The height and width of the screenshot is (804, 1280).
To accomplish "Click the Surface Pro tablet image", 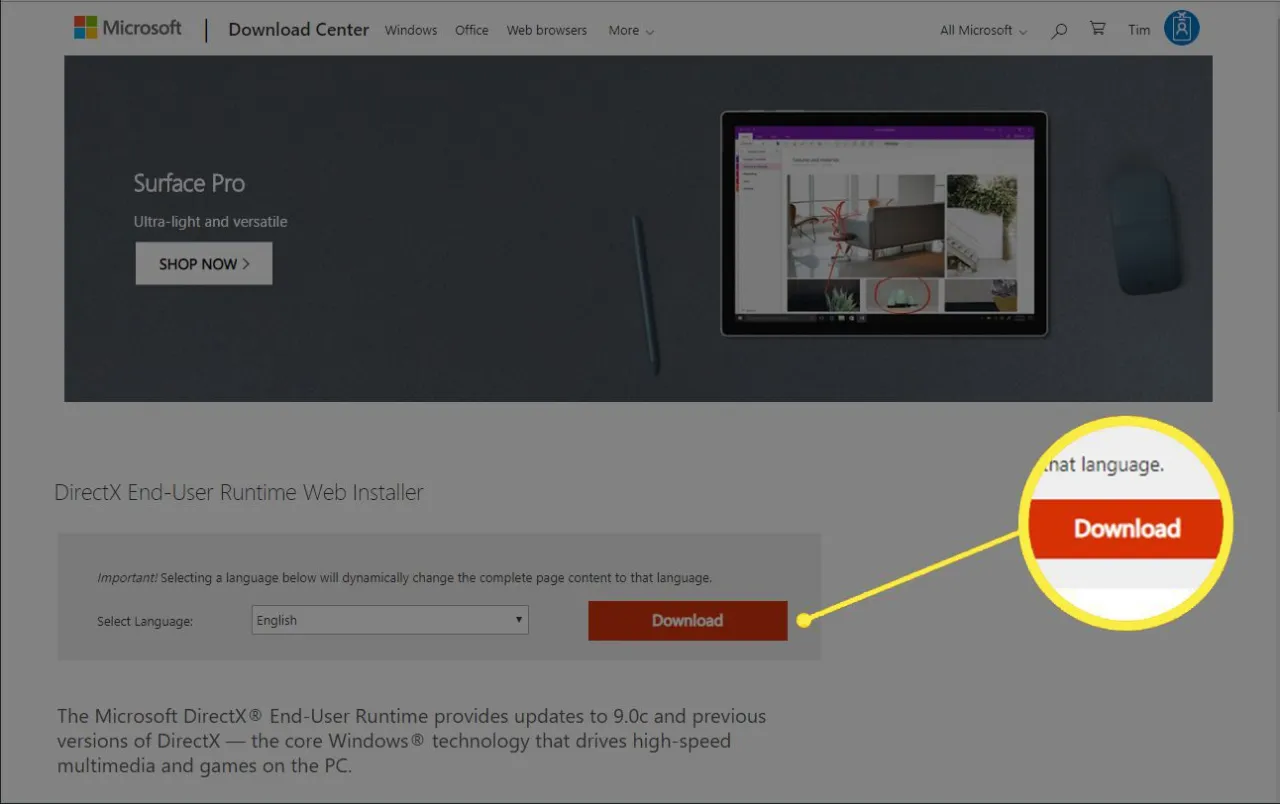I will pyautogui.click(x=884, y=225).
